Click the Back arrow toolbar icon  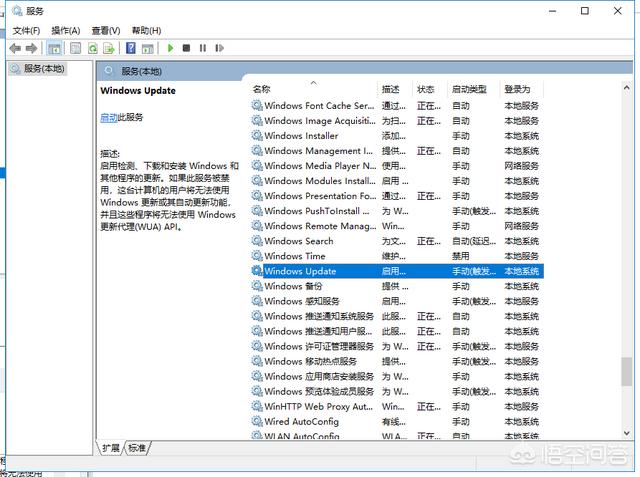[x=15, y=48]
